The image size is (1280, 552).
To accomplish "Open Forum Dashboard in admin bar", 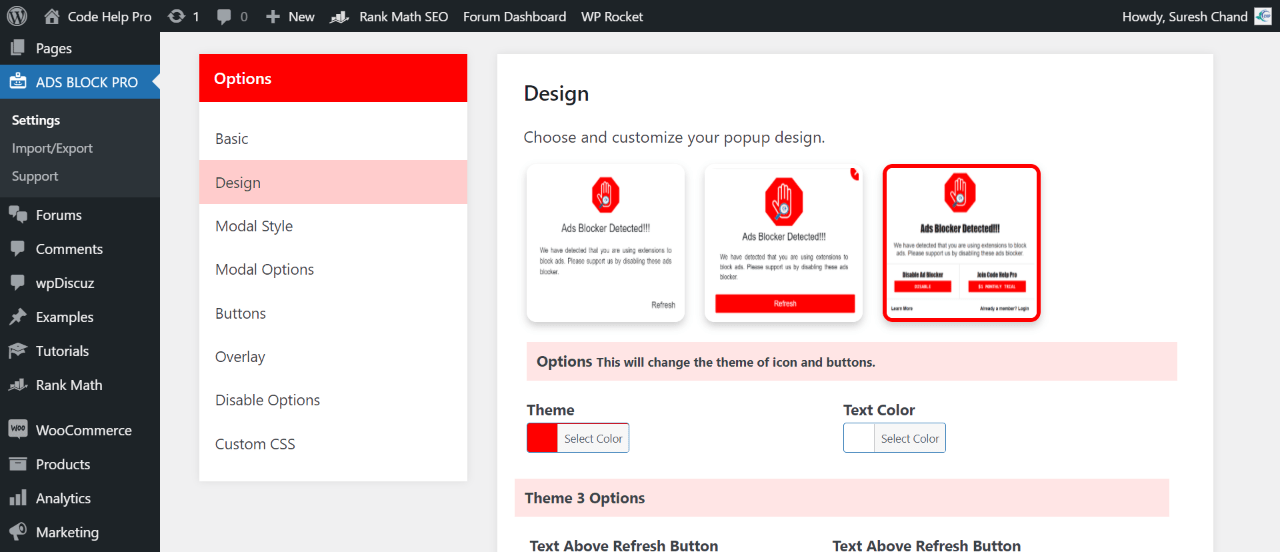I will tap(515, 16).
